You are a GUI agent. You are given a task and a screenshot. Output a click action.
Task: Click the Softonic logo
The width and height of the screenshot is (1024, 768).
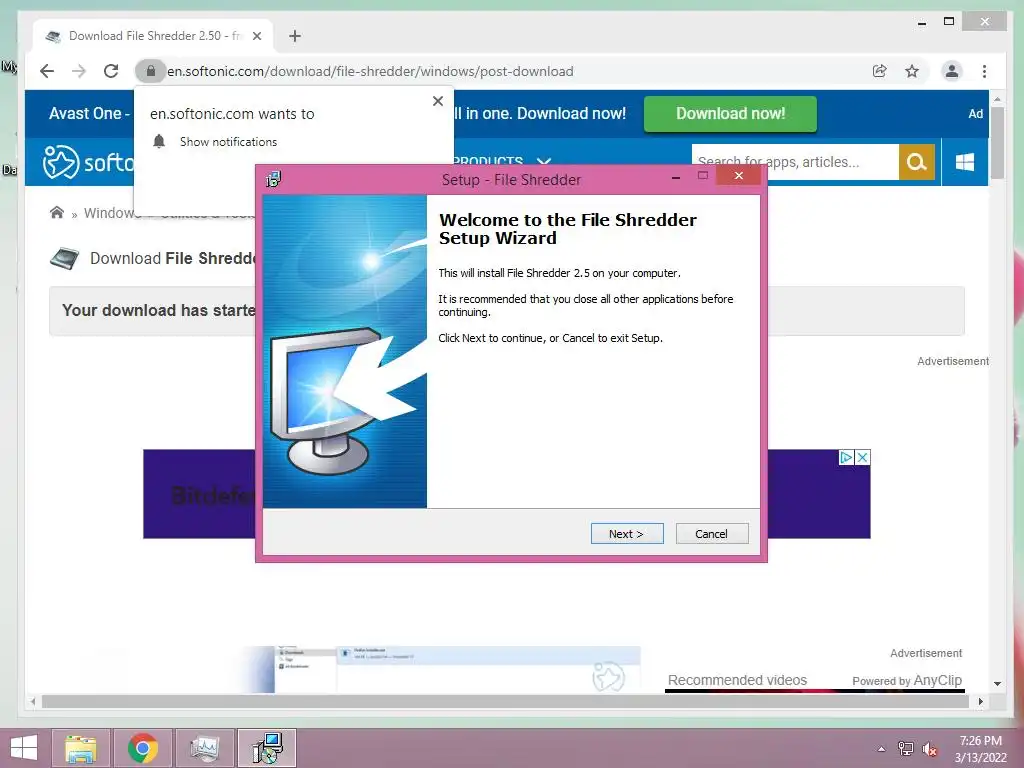pos(88,161)
